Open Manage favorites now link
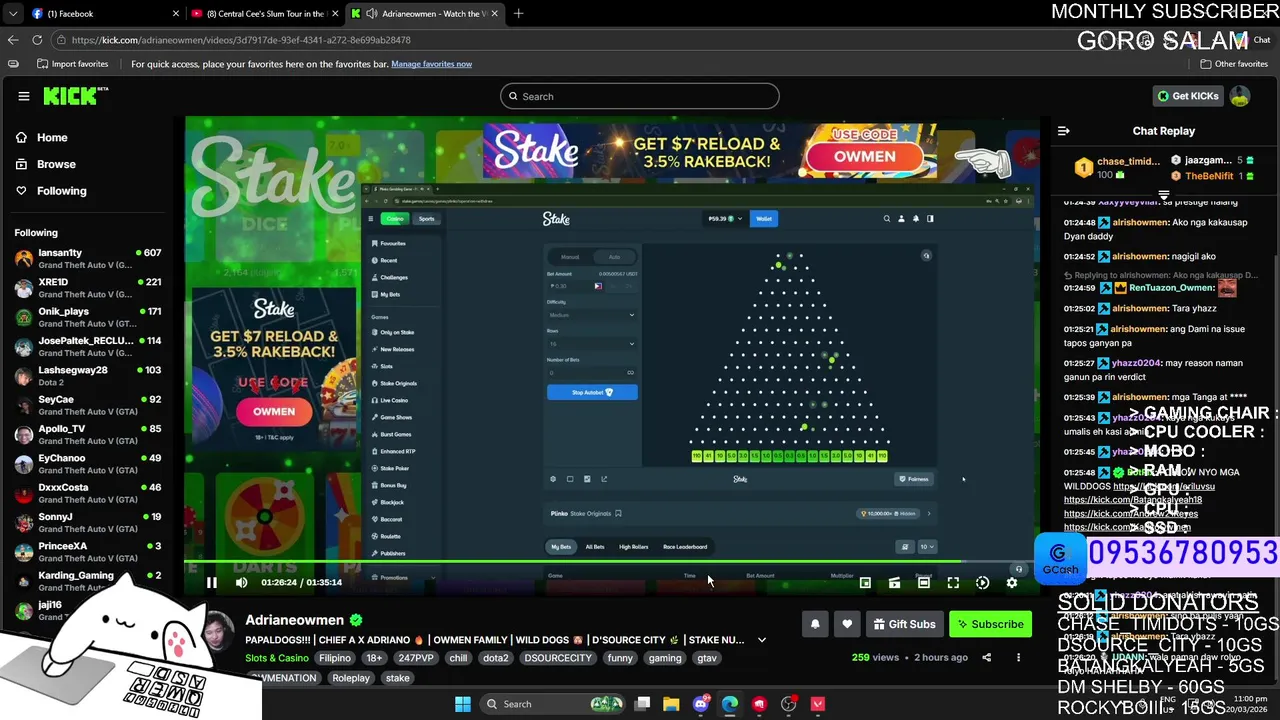 tap(431, 64)
